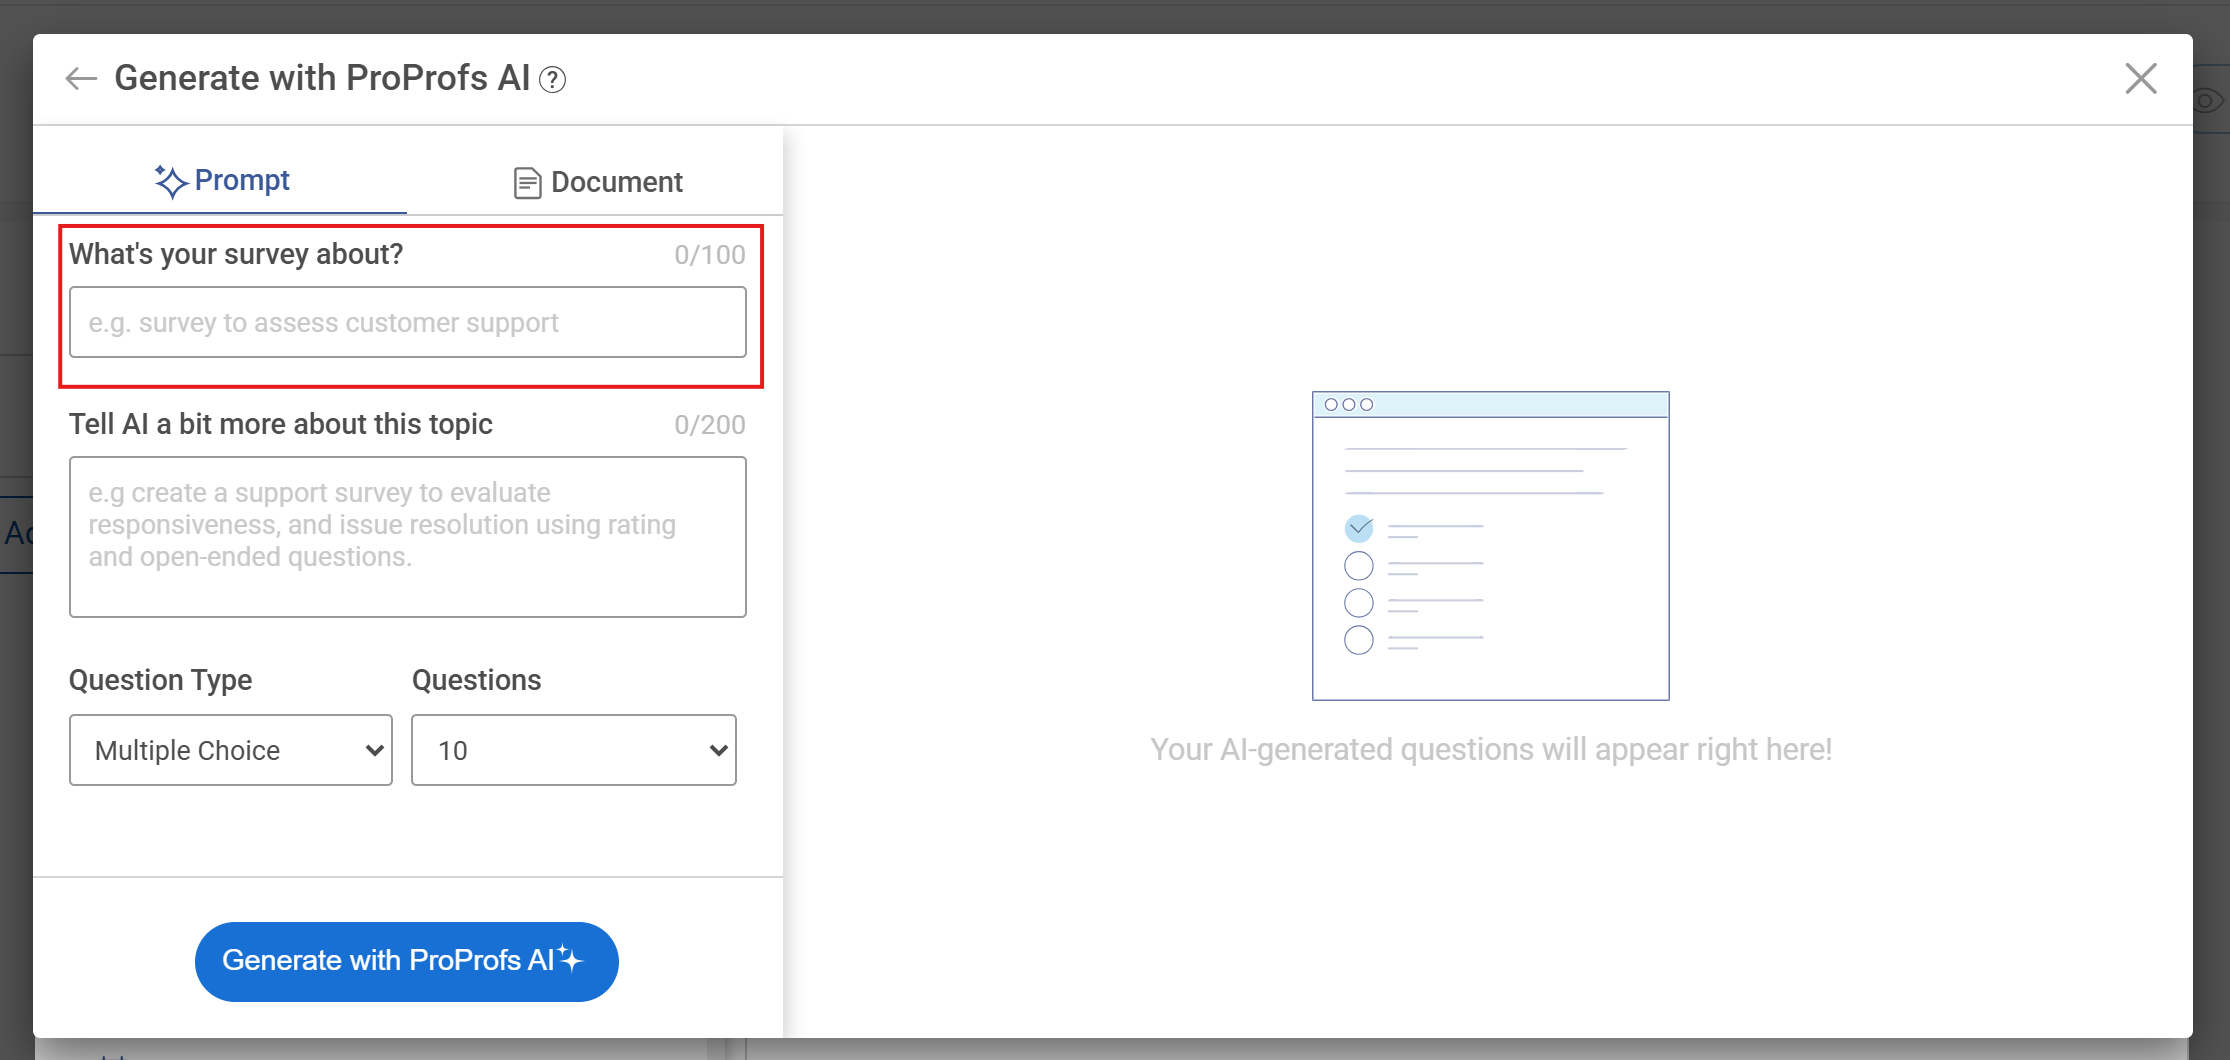2230x1060 pixels.
Task: Click the 'What's your survey about?' label
Action: pyautogui.click(x=236, y=254)
